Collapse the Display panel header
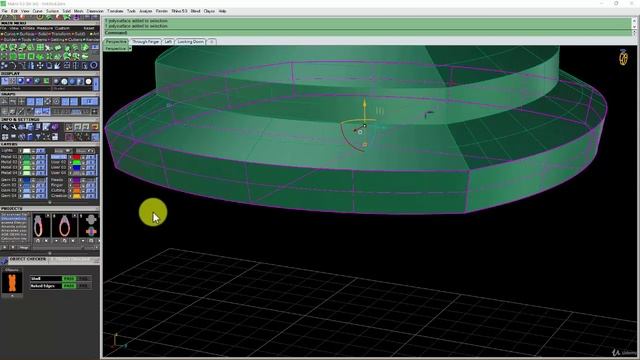This screenshot has height=360, width=640. point(50,73)
